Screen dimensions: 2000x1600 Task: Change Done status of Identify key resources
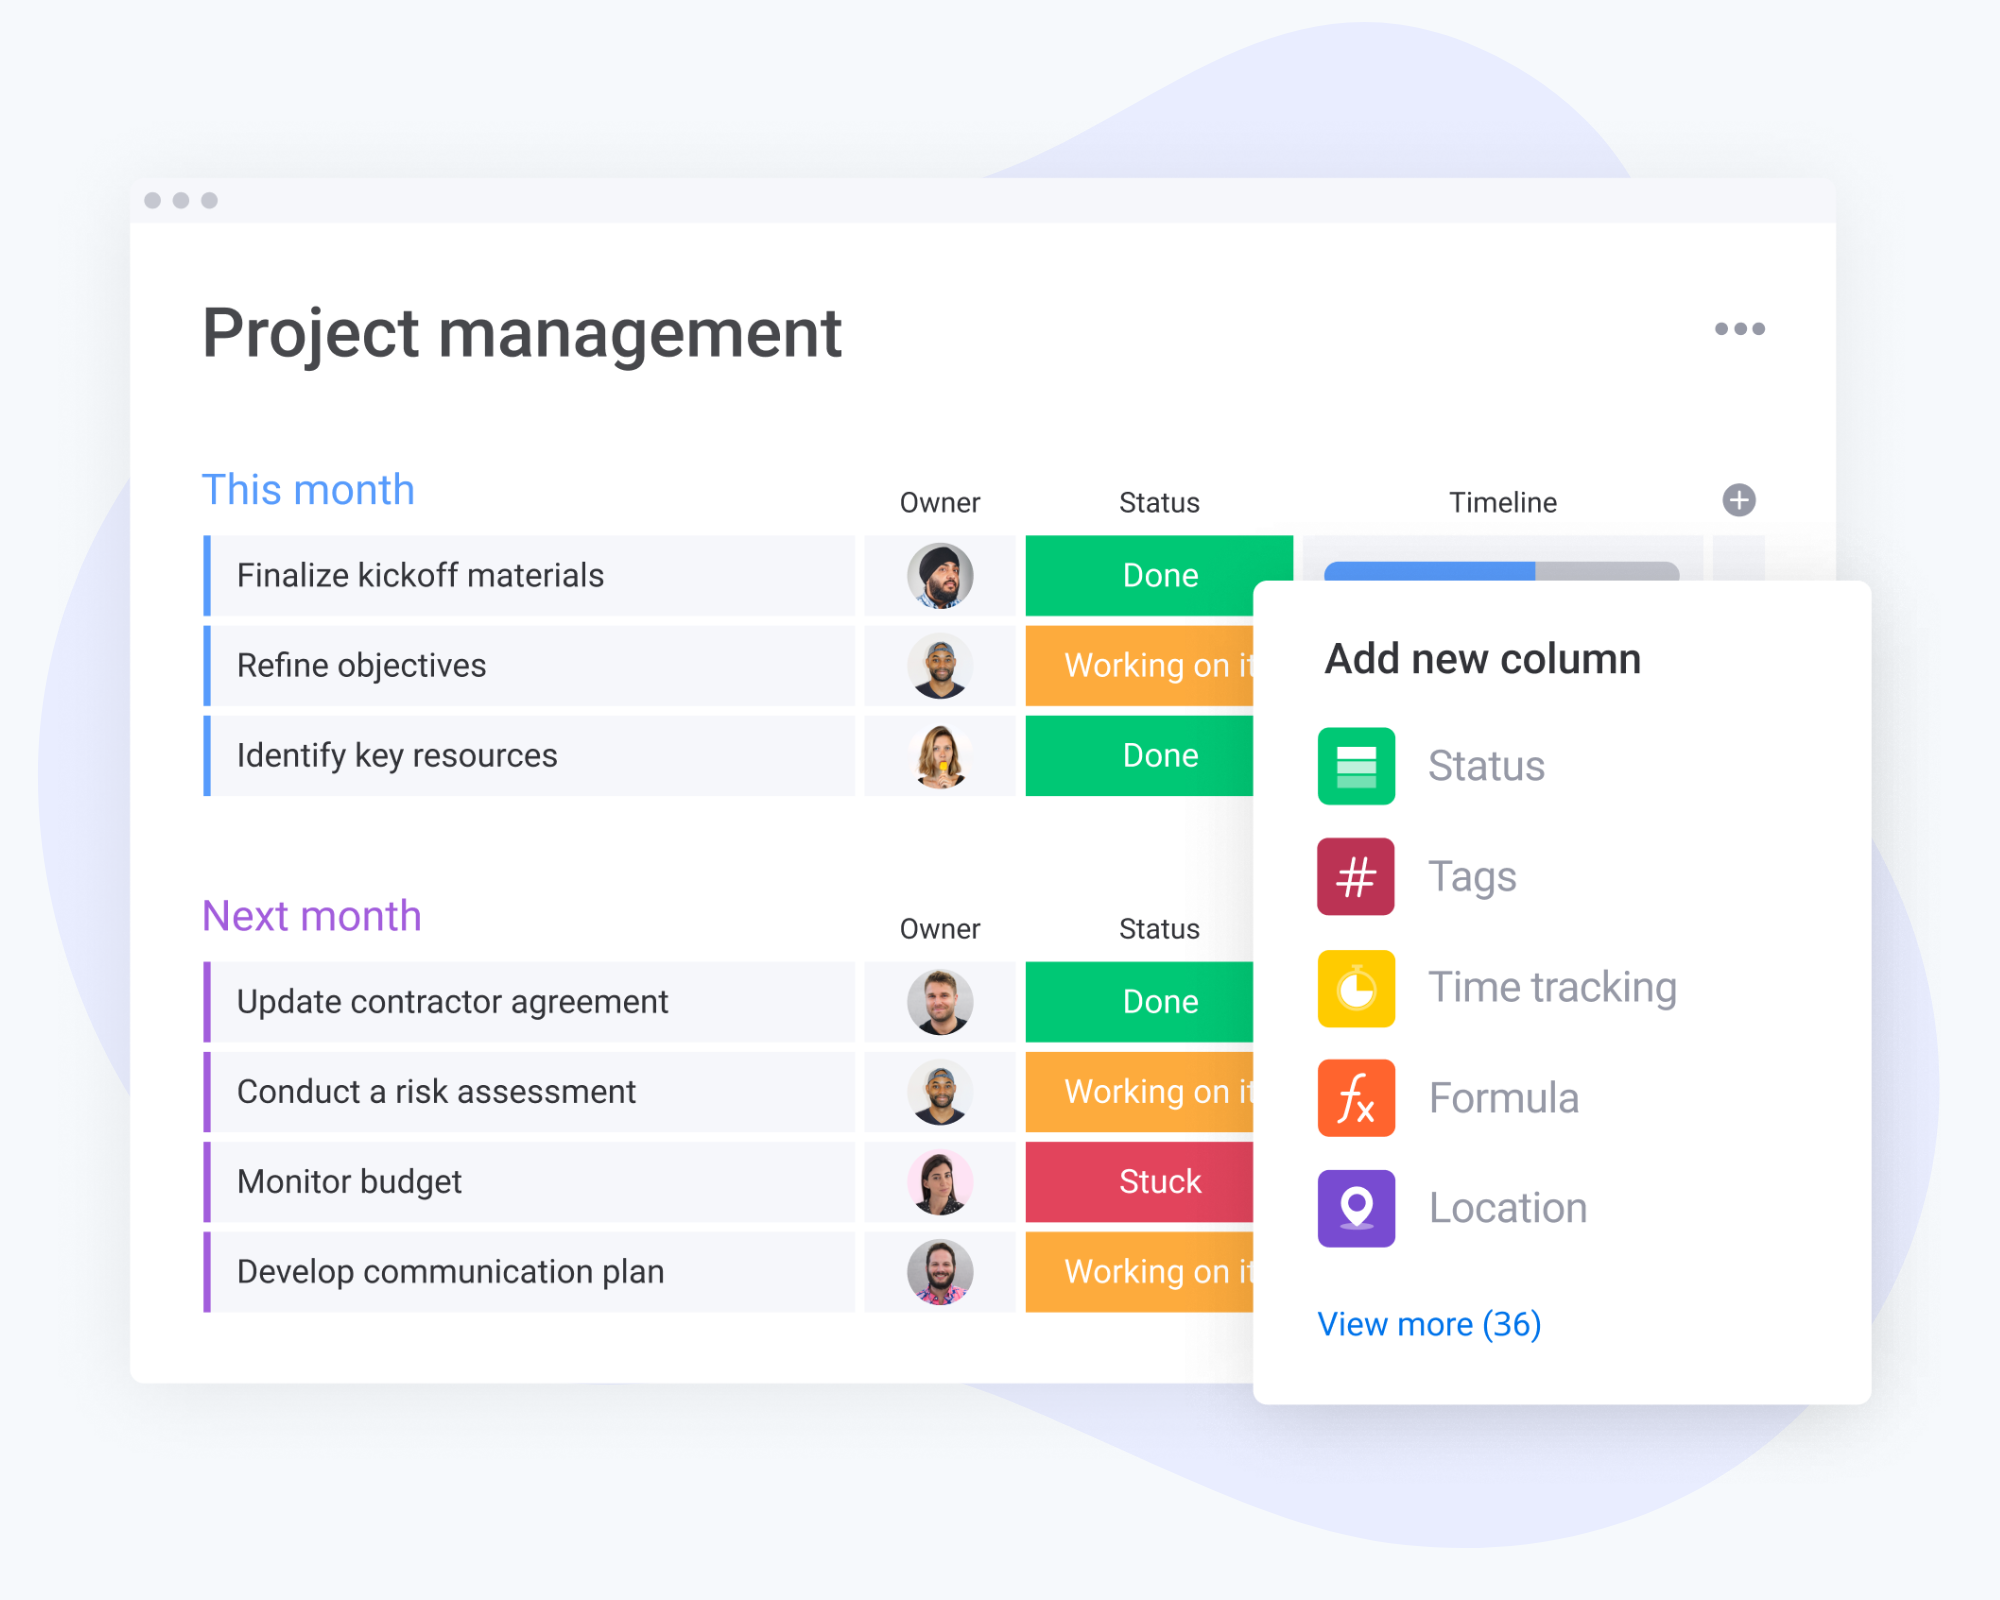[1139, 756]
